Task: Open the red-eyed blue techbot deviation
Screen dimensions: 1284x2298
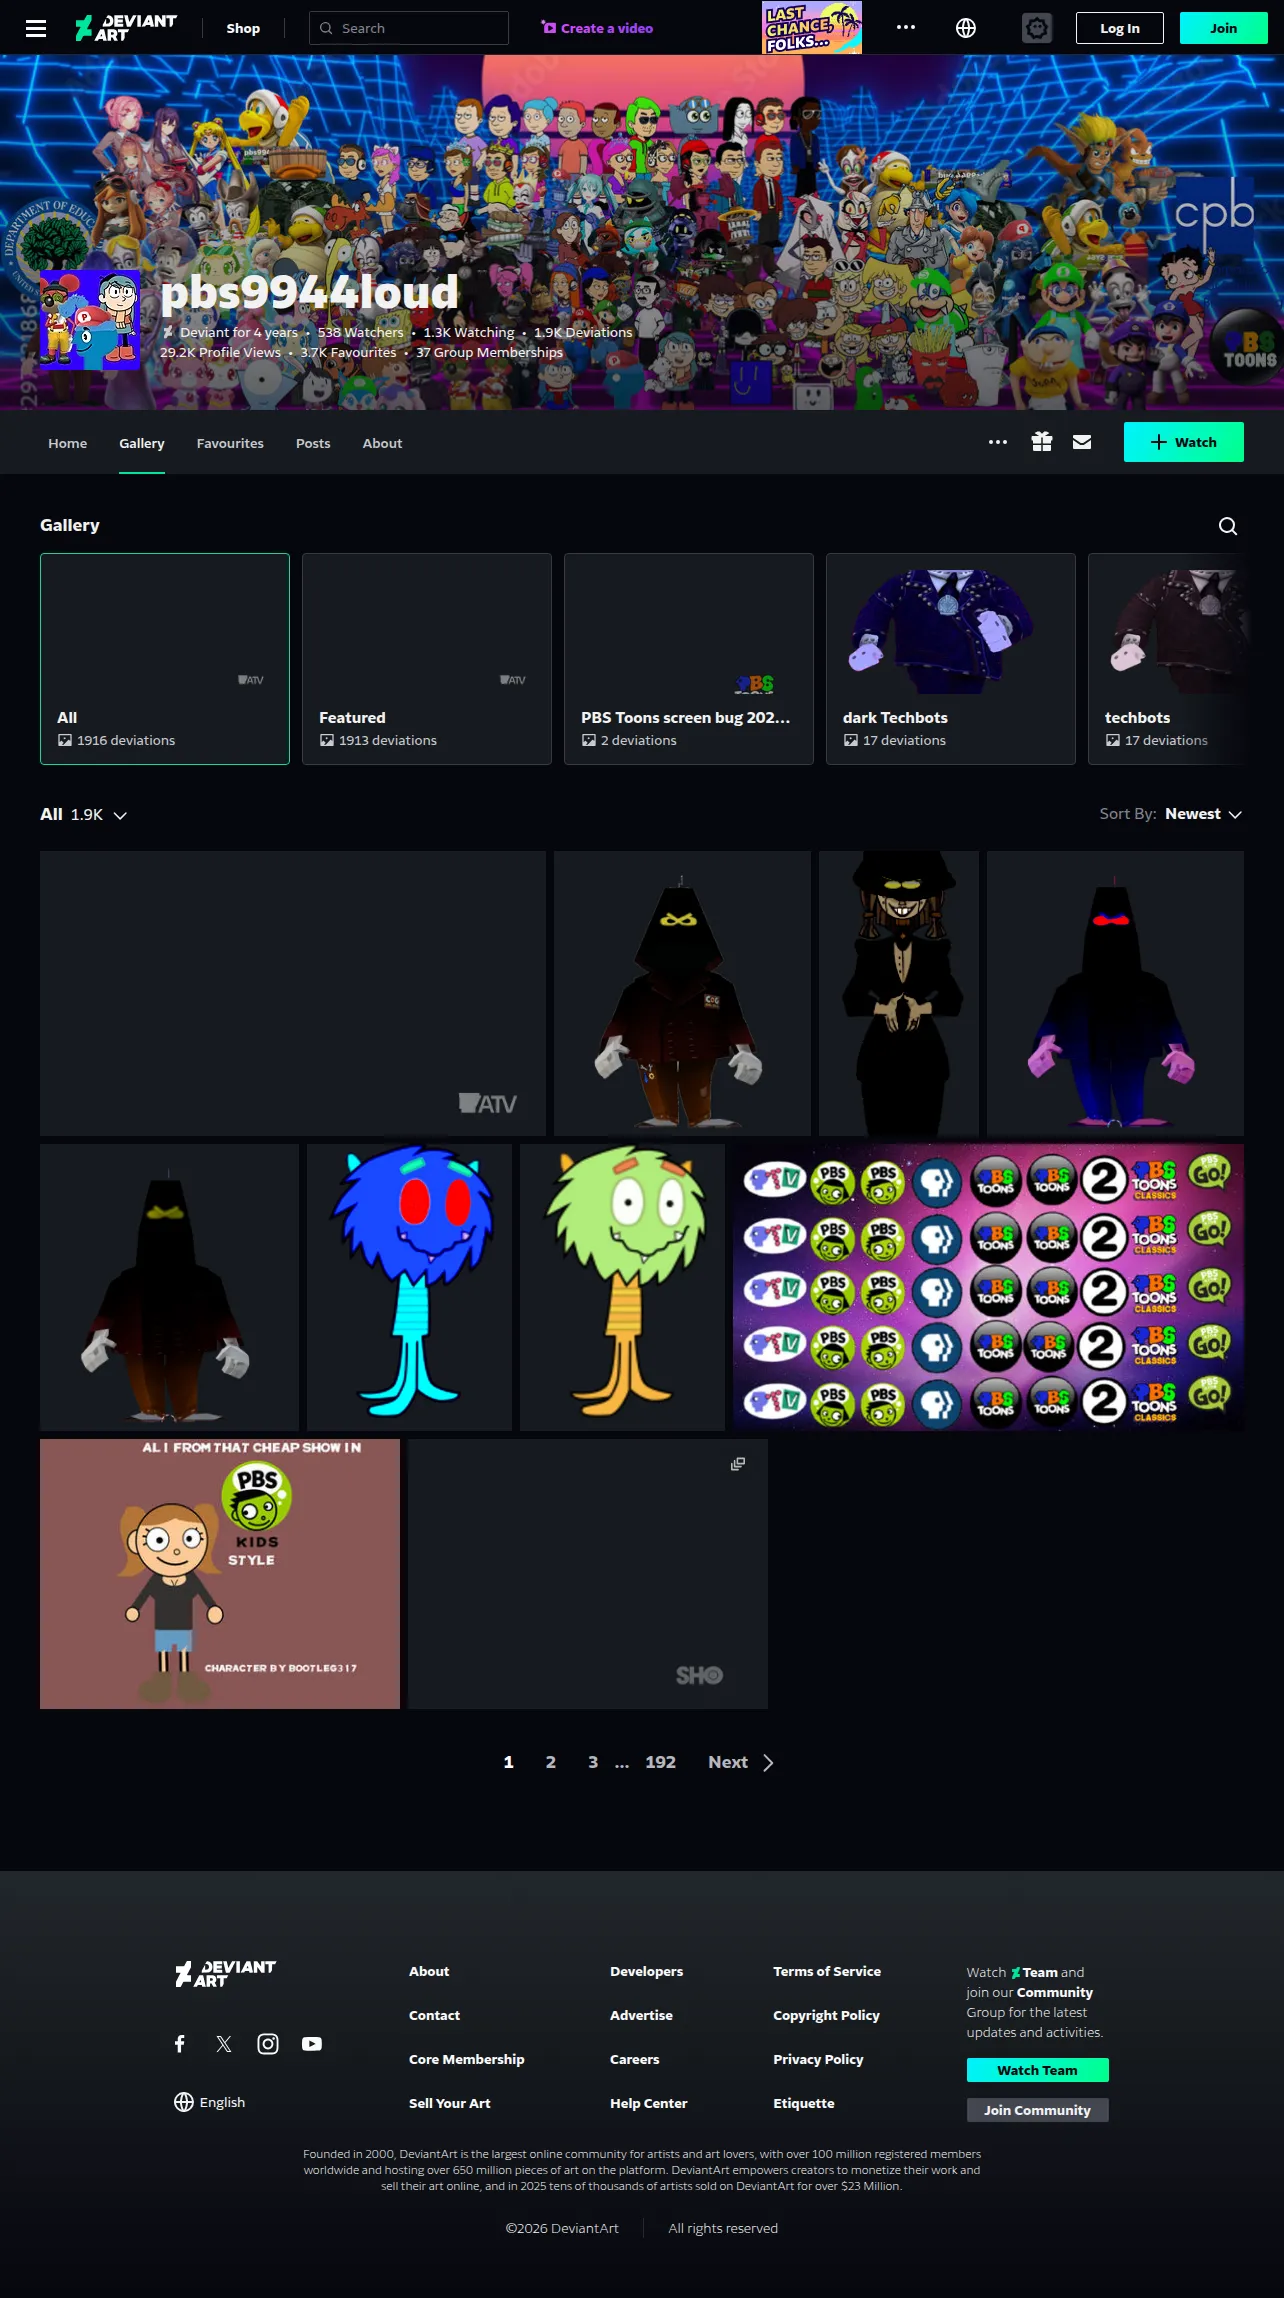Action: click(x=1115, y=993)
